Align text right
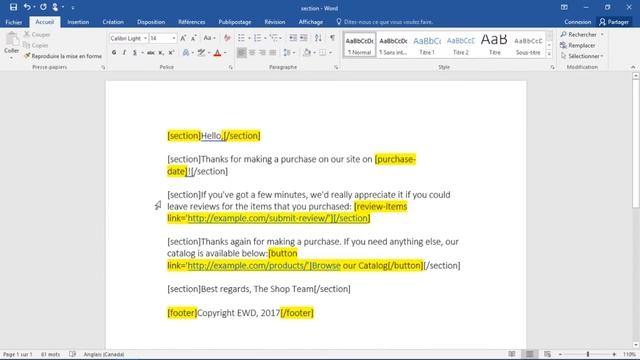This screenshot has height=360, width=640. click(262, 52)
